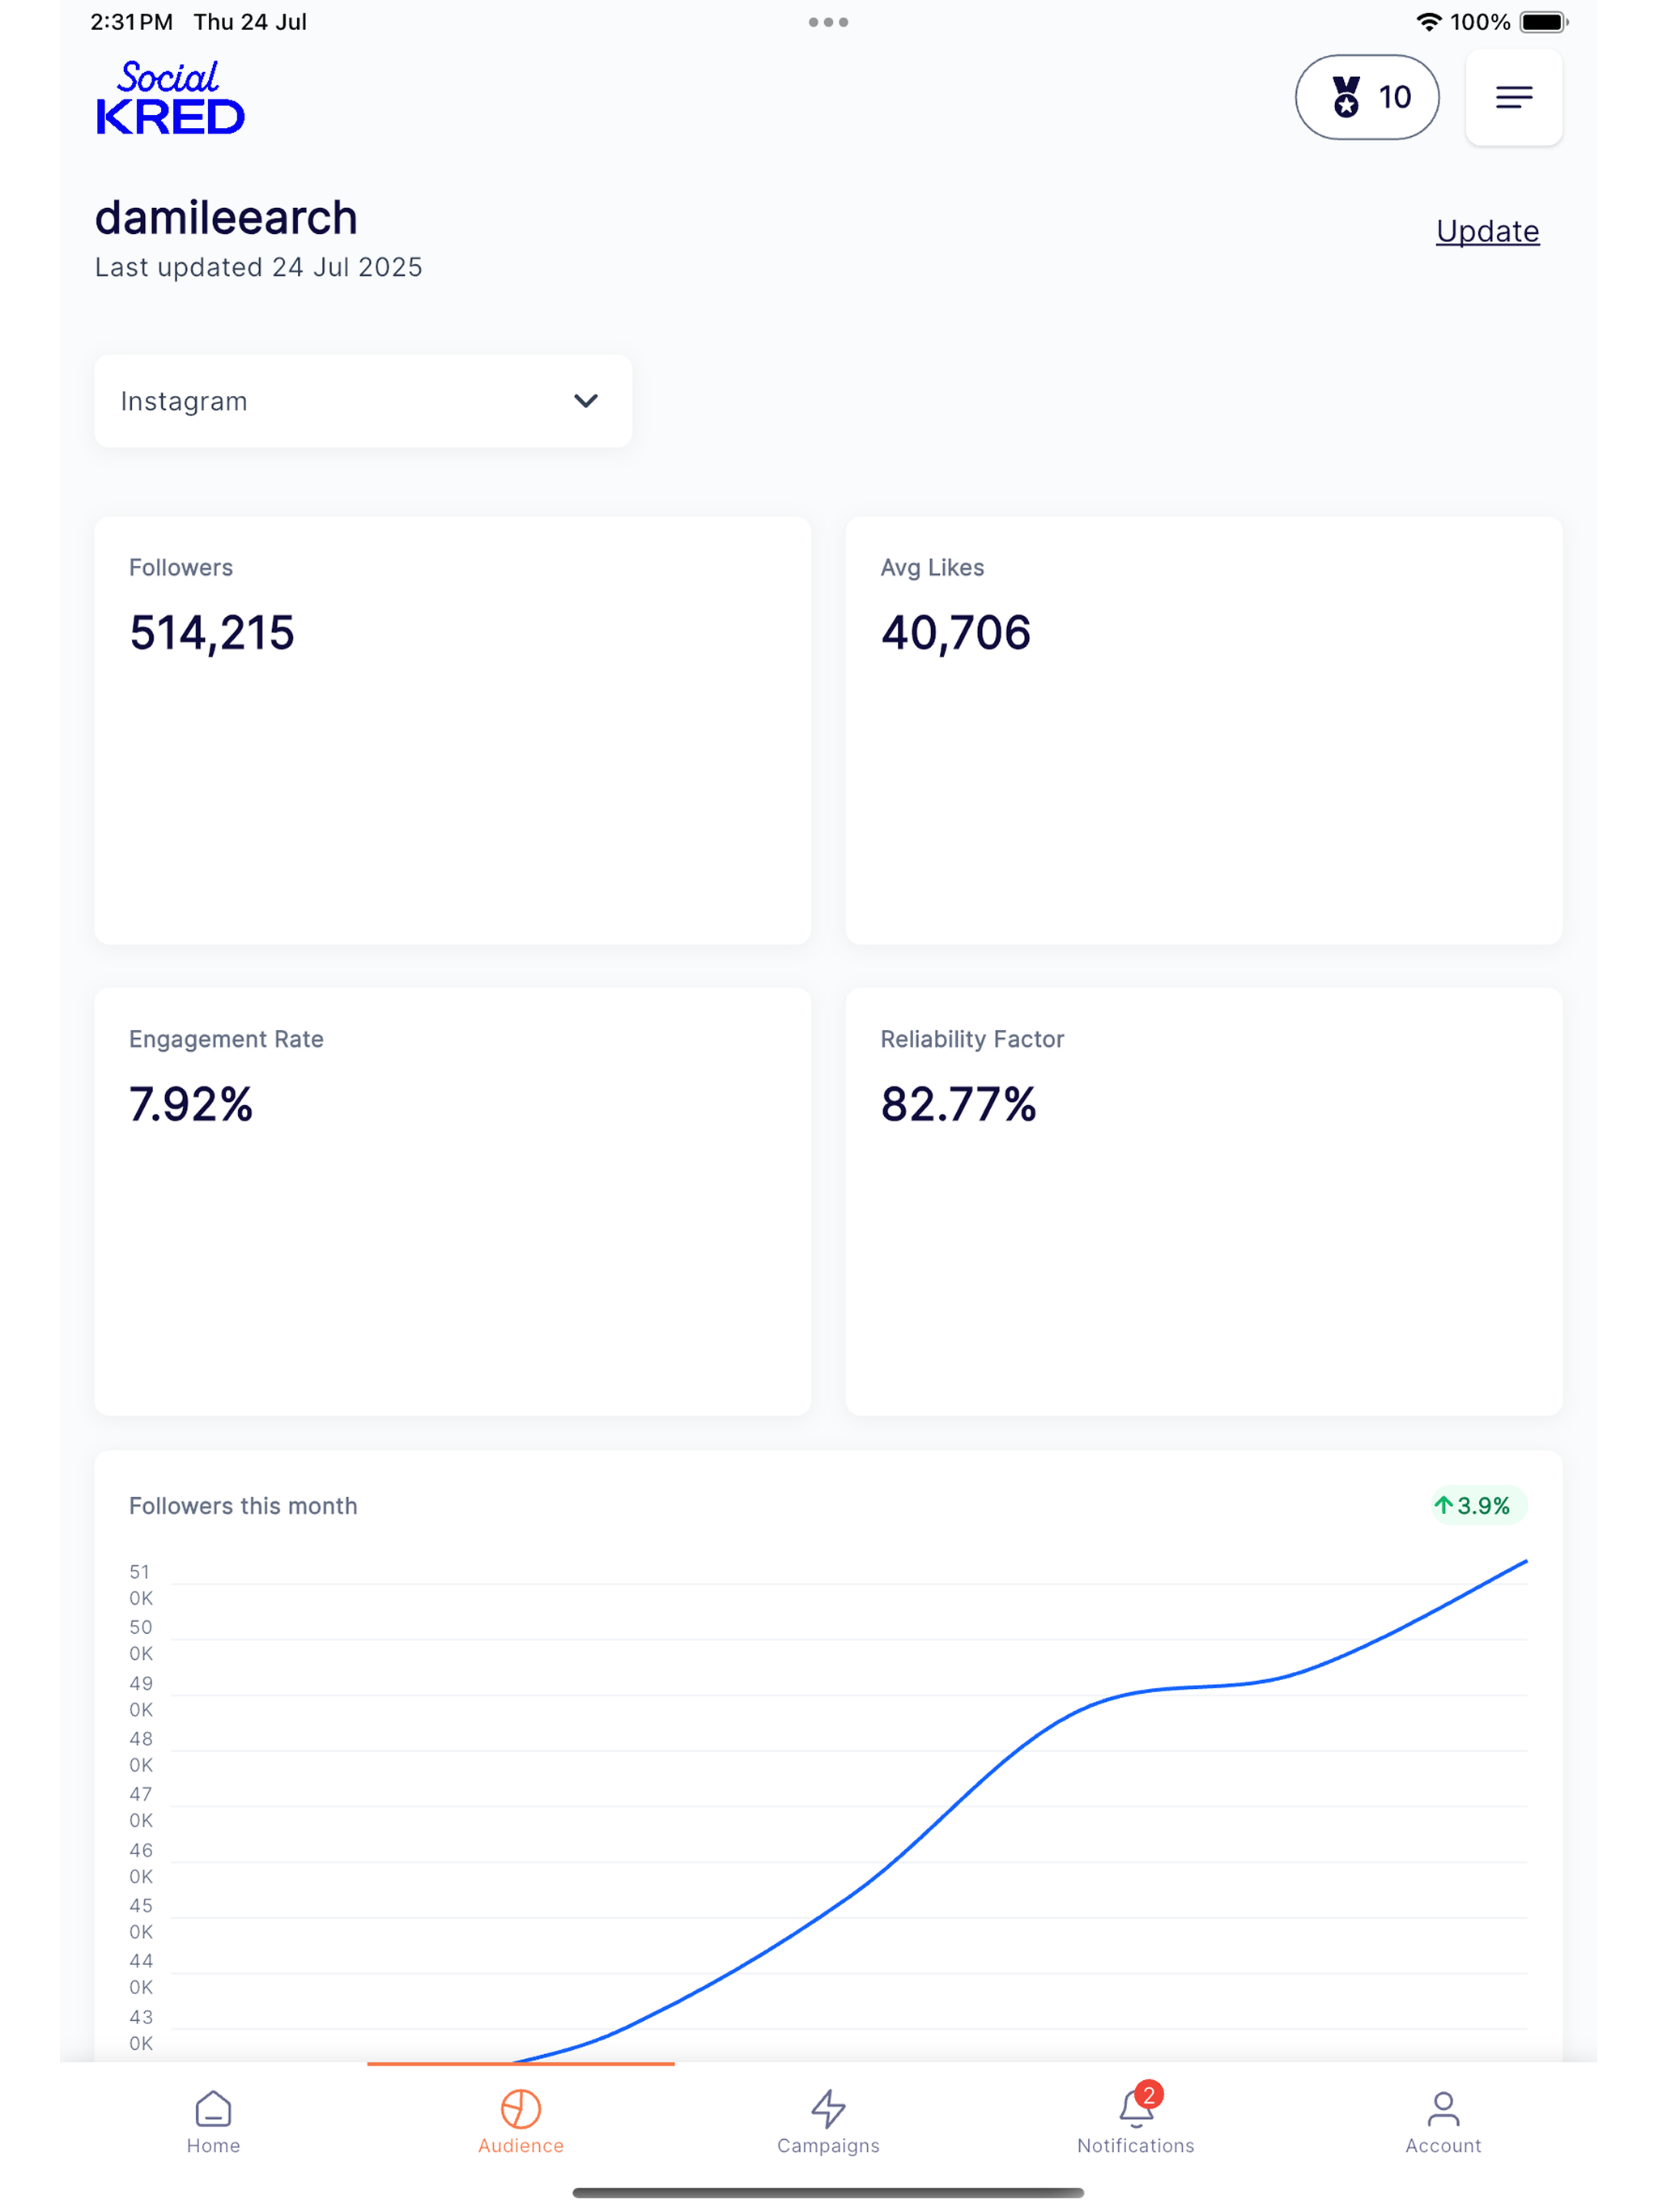1658x2212 pixels.
Task: Go to the Campaigns tab
Action: point(828,2122)
